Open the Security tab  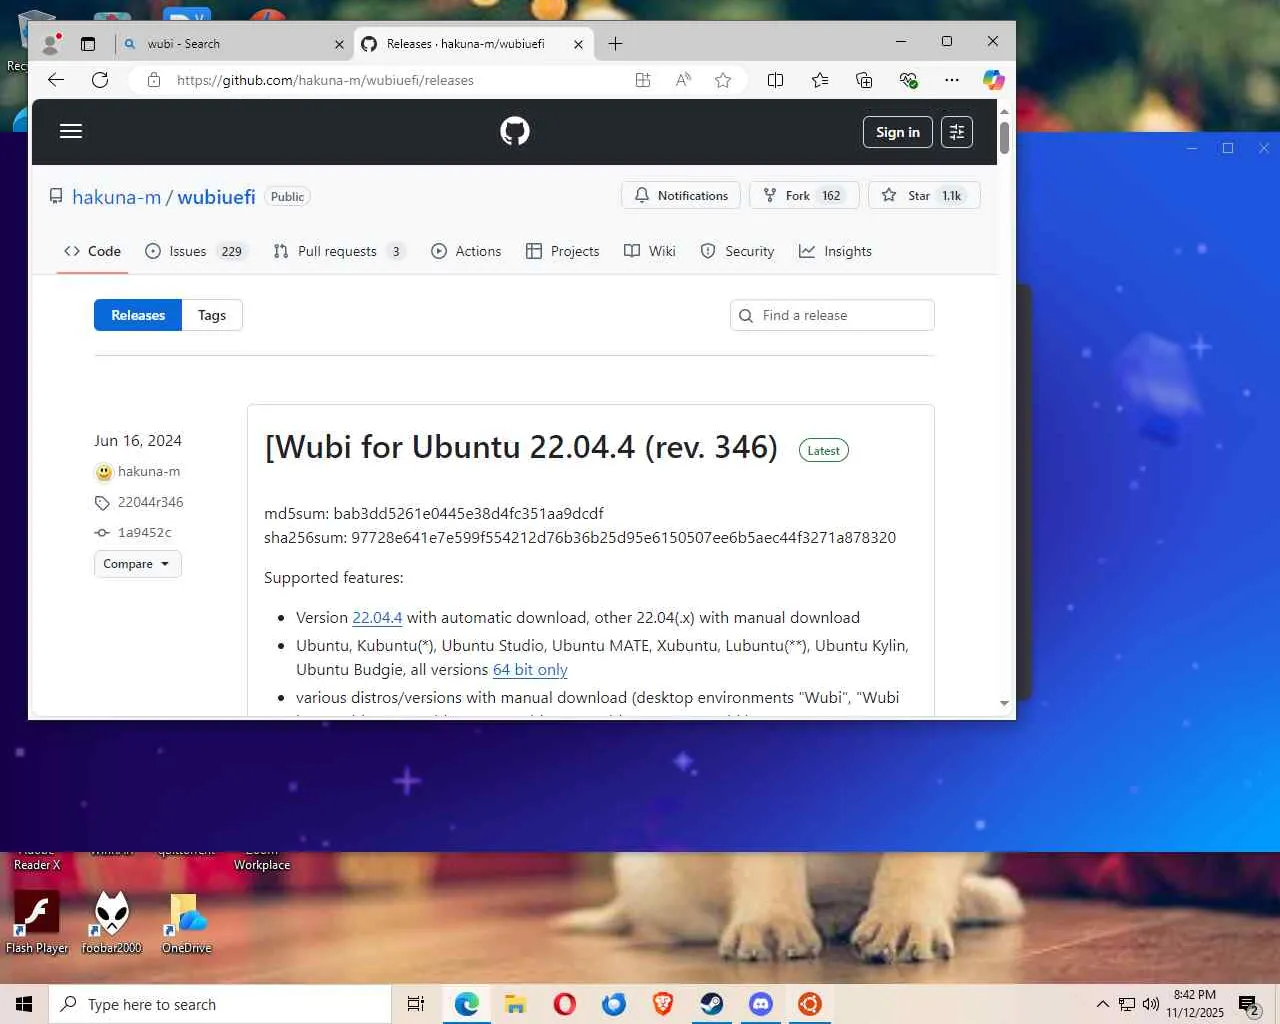[737, 251]
